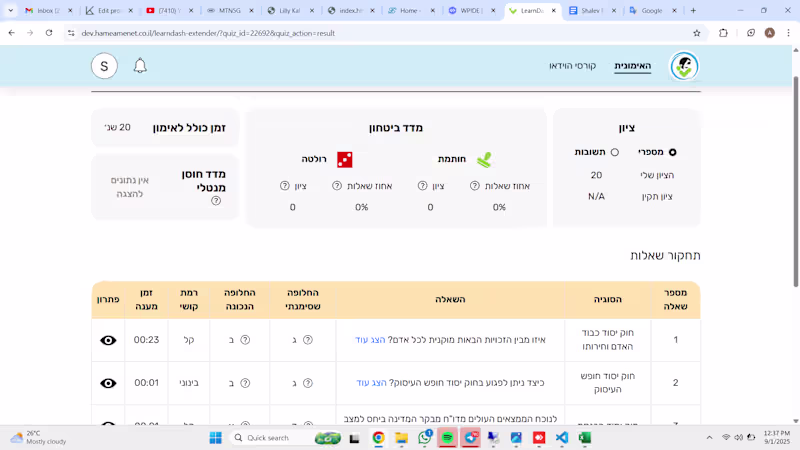Viewport: 800px width, 450px height.
Task: Open Spotify from the taskbar
Action: [x=447, y=438]
